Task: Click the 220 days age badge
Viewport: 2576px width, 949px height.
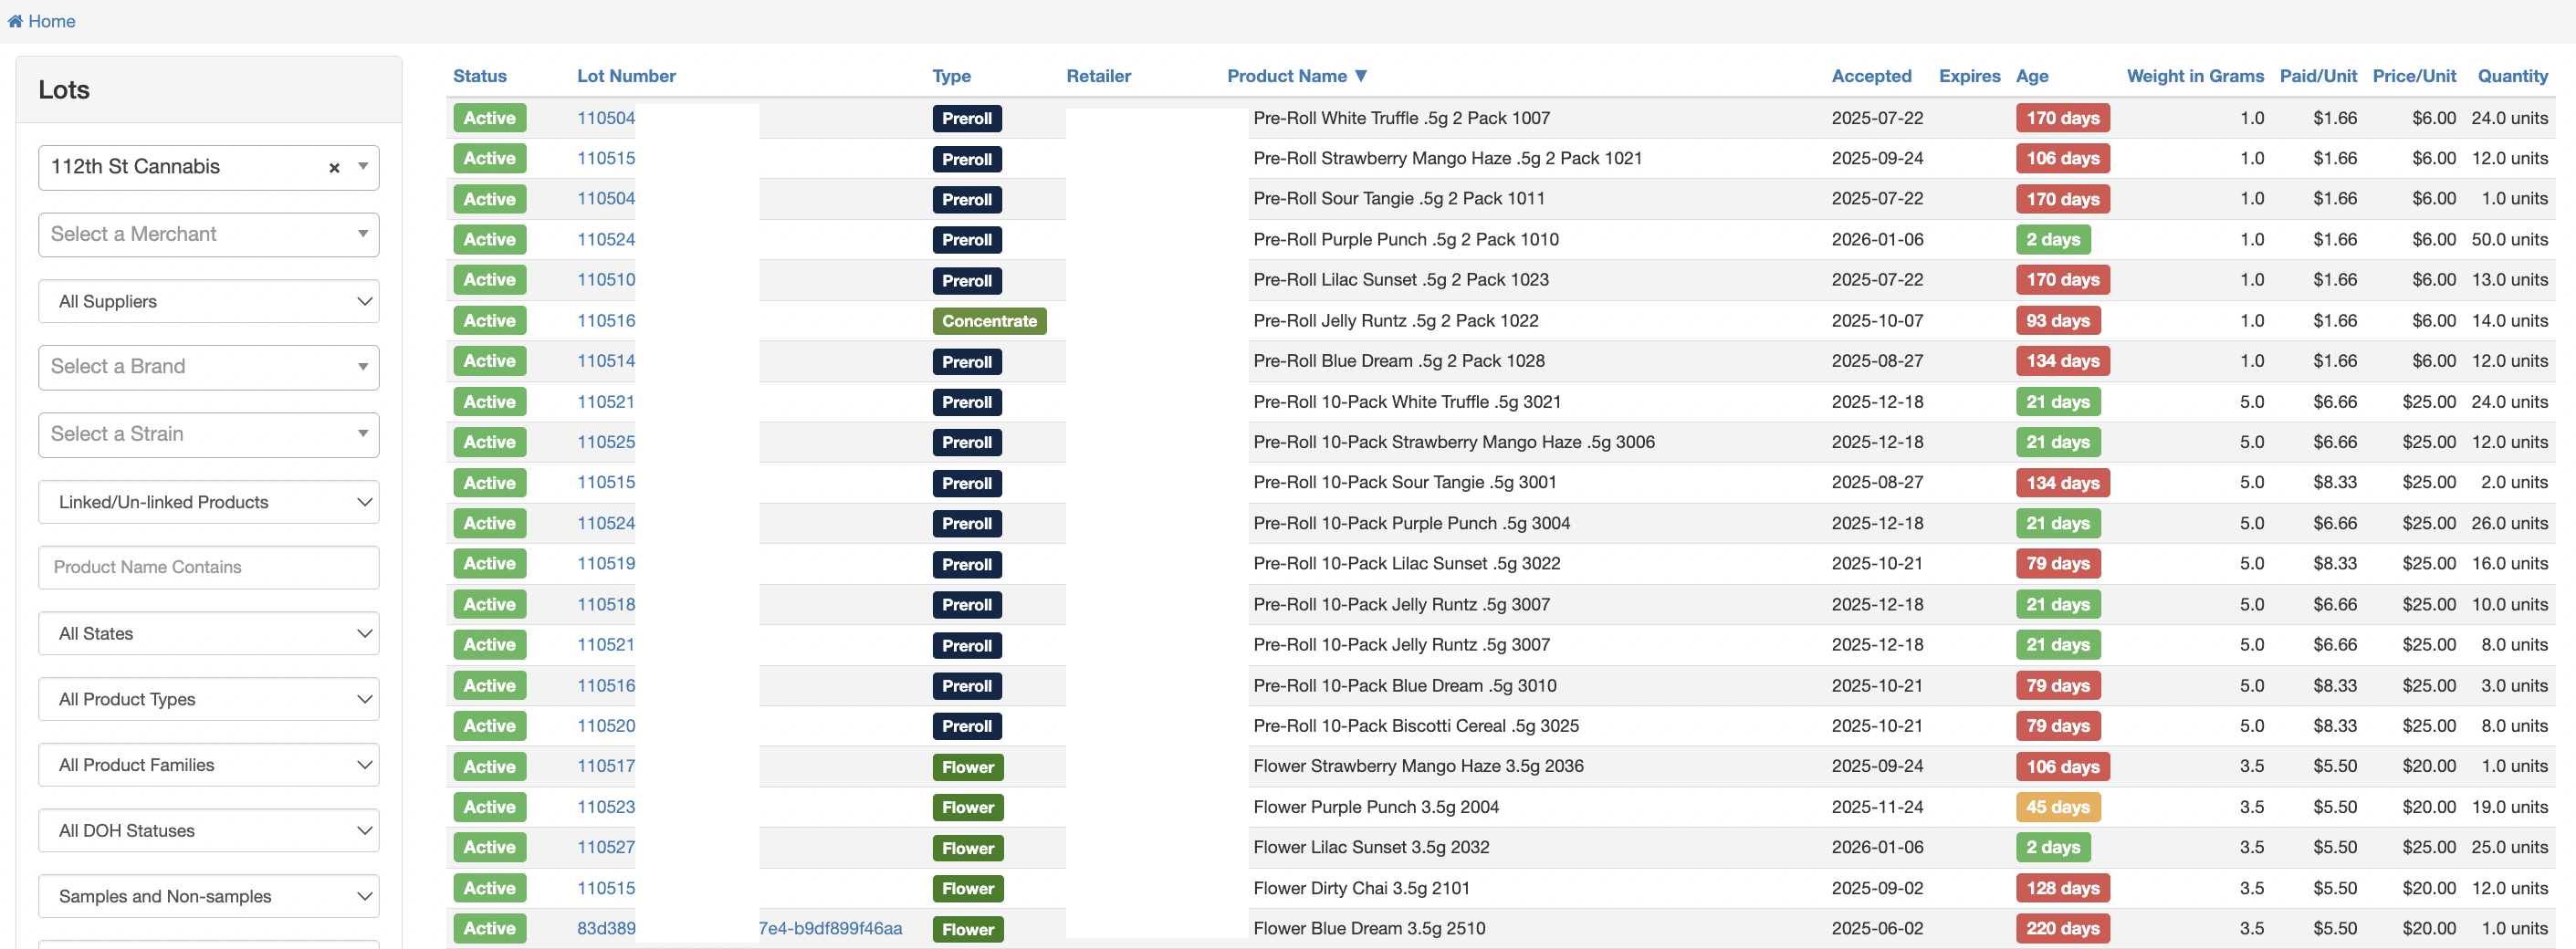Action: pos(2062,928)
